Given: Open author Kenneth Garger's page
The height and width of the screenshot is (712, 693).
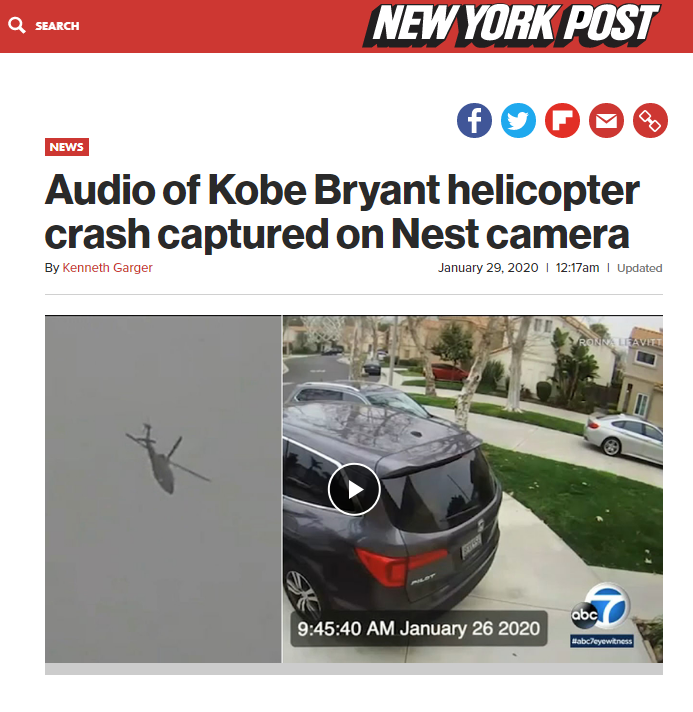Looking at the screenshot, I should click(x=107, y=267).
